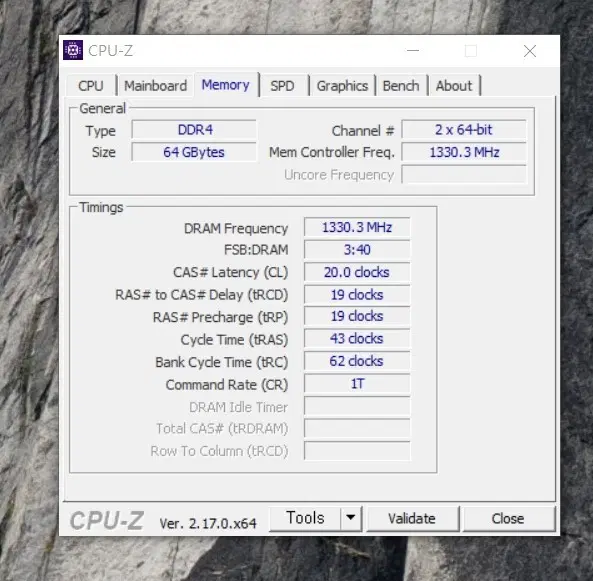
Task: Click the 43 clocks tRAS value
Action: point(357,339)
